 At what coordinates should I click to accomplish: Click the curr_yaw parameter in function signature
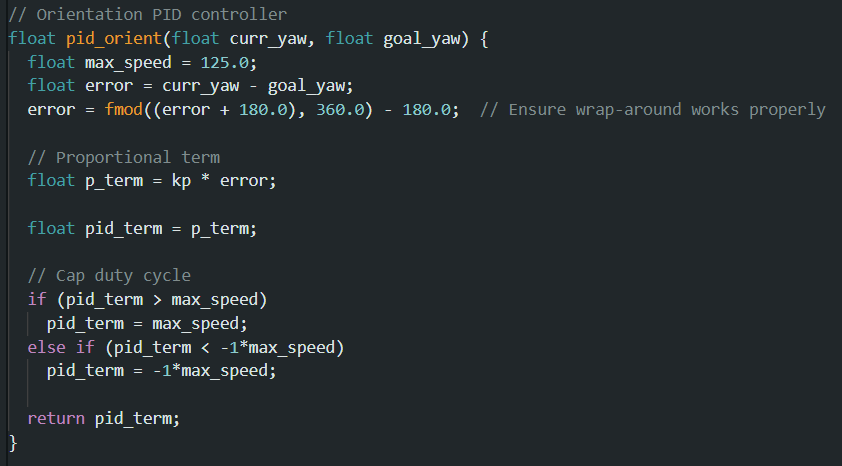[x=268, y=39]
